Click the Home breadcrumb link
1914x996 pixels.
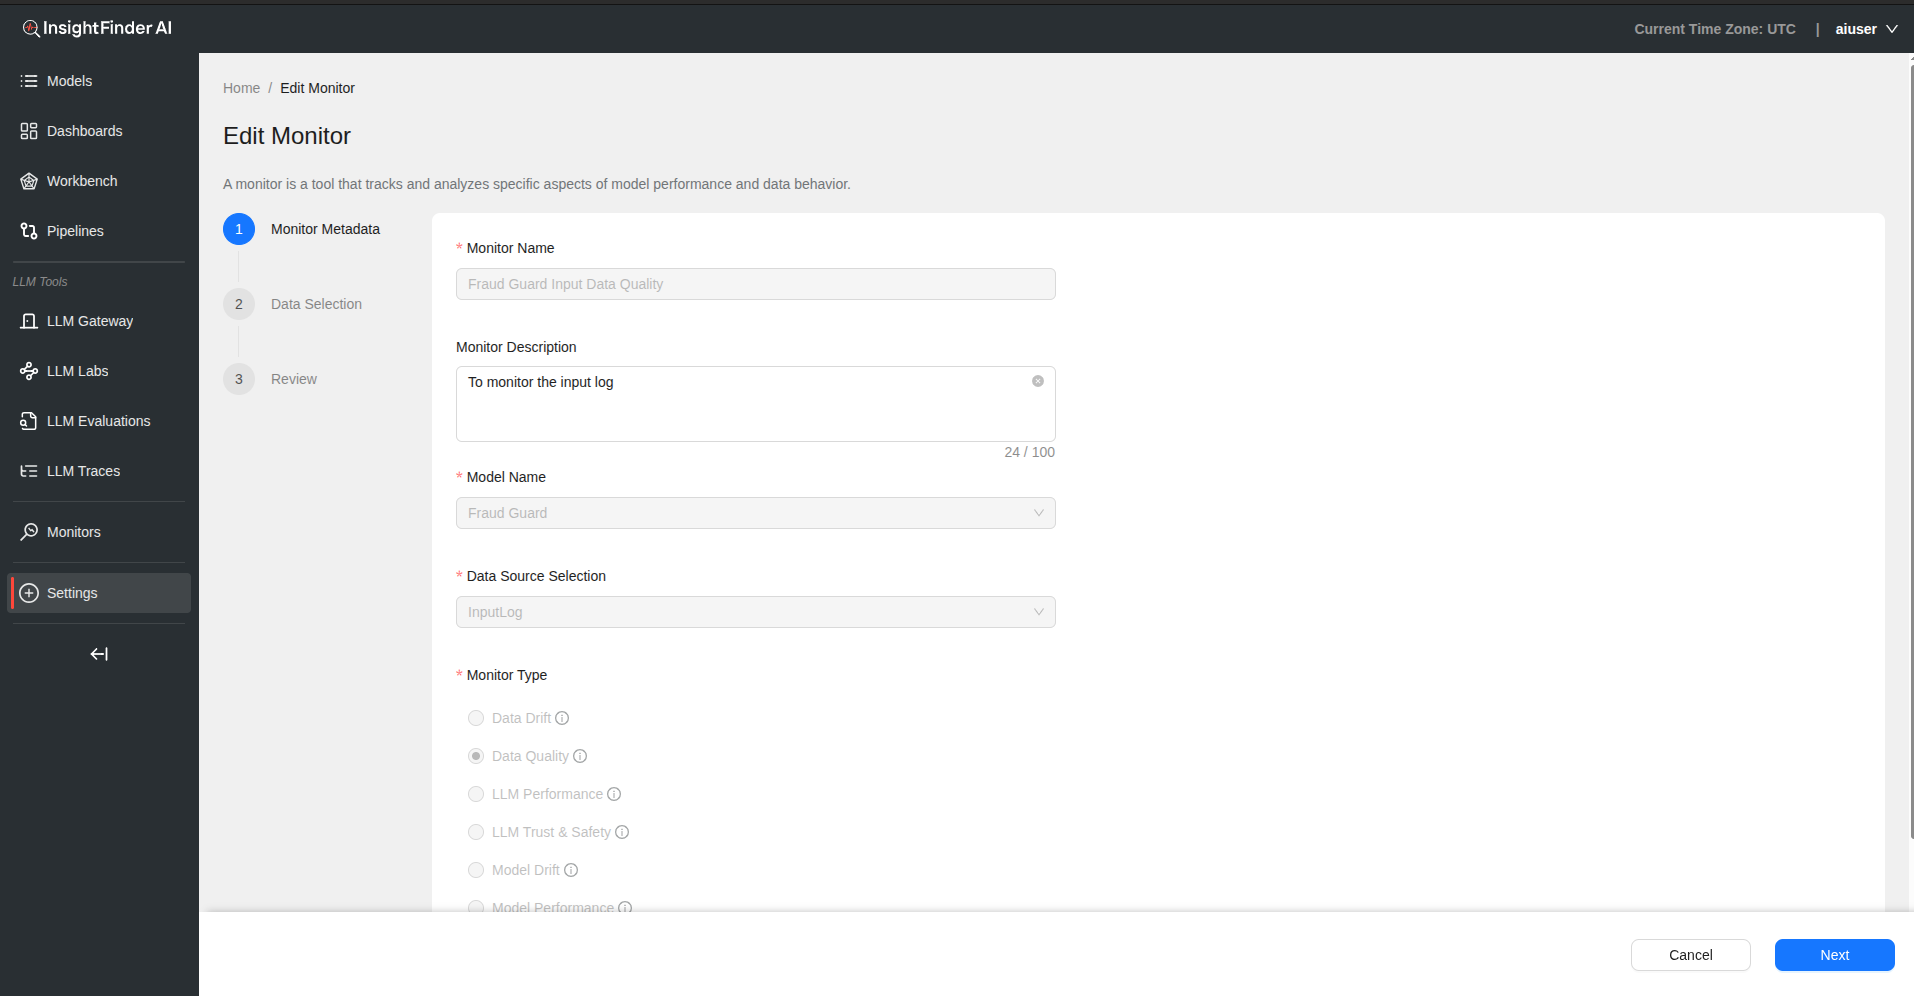[241, 88]
